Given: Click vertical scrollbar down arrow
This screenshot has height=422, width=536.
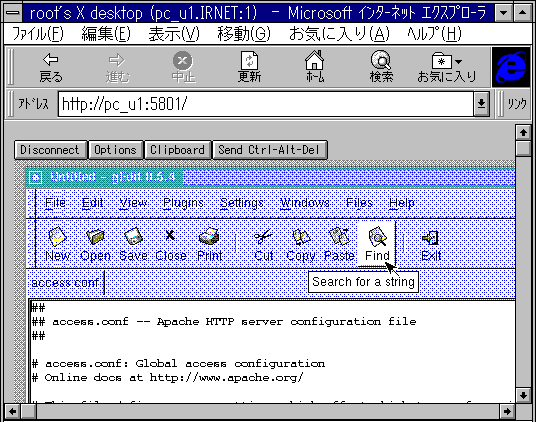Looking at the screenshot, I should pyautogui.click(x=523, y=395).
